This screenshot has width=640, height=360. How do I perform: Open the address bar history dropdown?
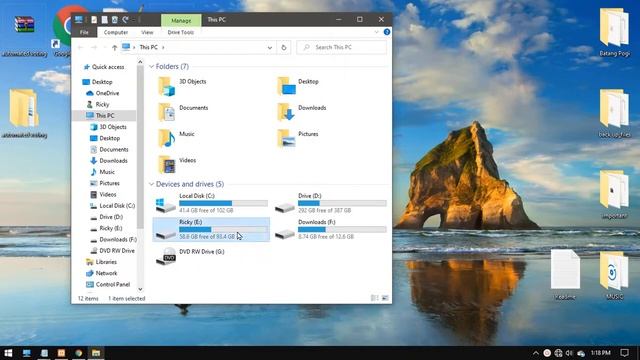[x=270, y=47]
